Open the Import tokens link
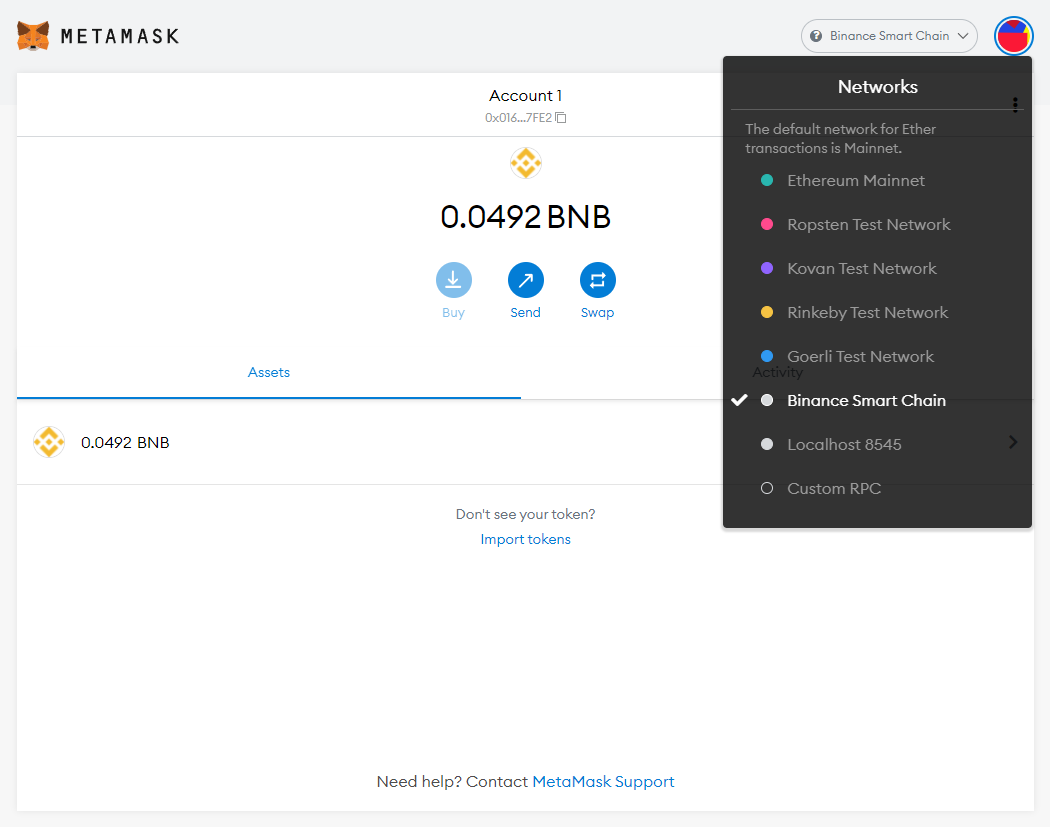 tap(526, 540)
